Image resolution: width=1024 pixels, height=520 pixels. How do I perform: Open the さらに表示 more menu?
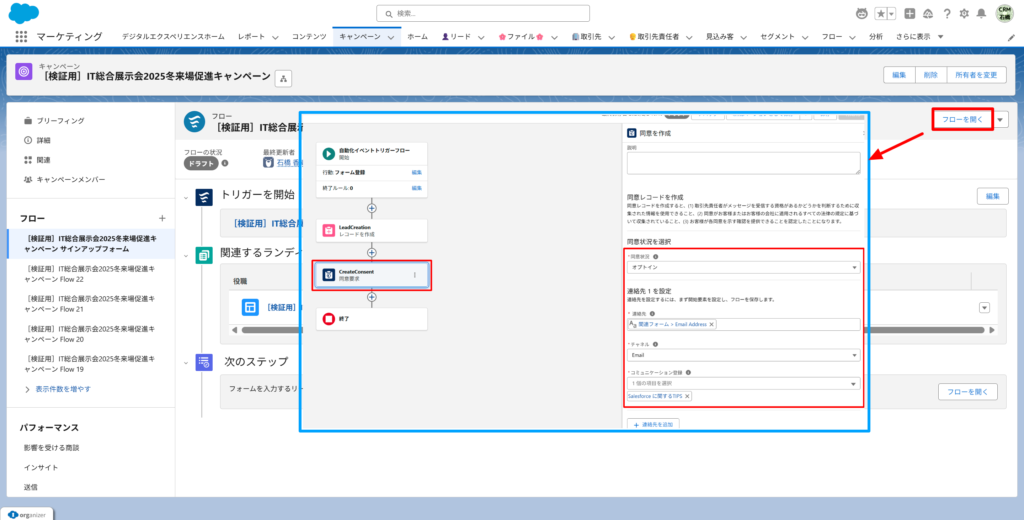click(920, 37)
